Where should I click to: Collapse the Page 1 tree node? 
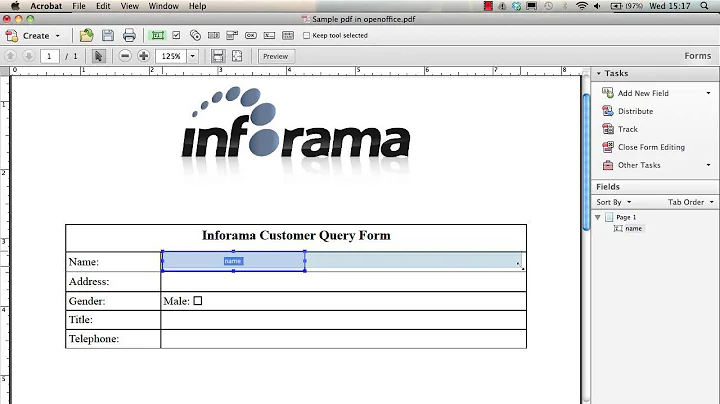pyautogui.click(x=597, y=217)
